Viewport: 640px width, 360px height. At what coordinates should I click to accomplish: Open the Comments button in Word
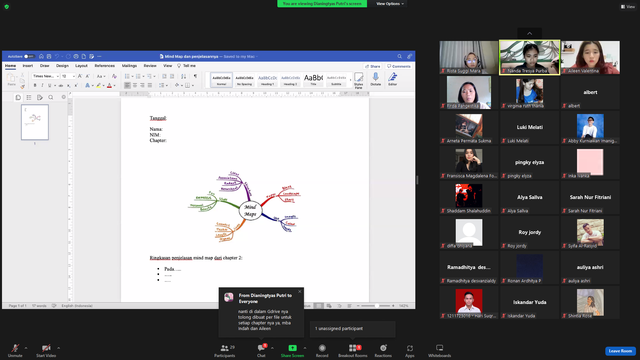[x=399, y=66]
